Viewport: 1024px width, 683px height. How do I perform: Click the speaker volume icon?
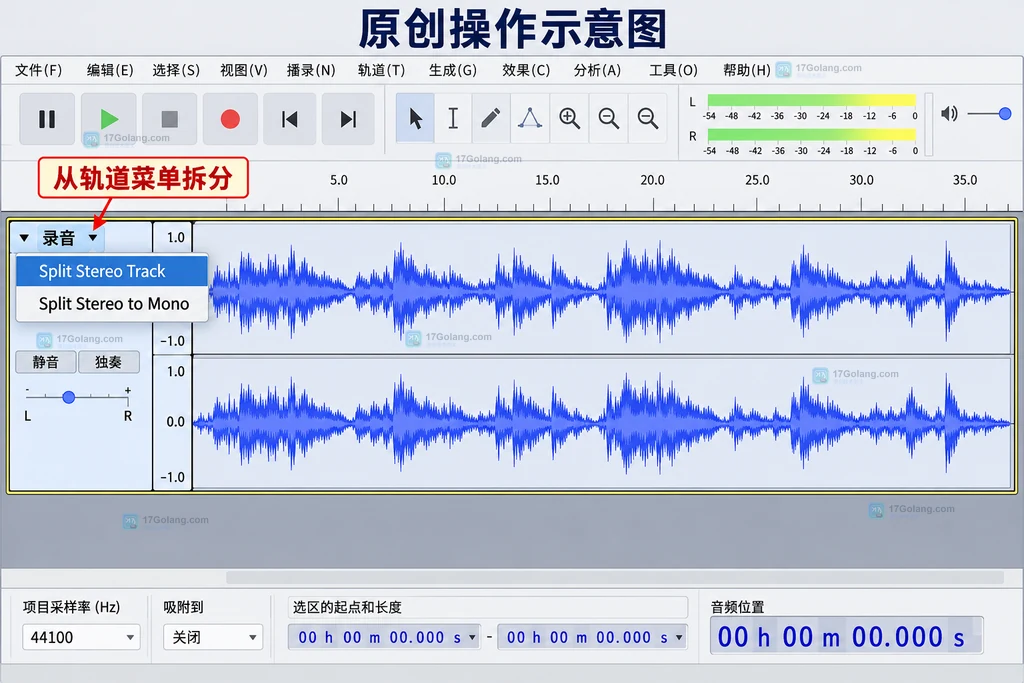[x=949, y=114]
